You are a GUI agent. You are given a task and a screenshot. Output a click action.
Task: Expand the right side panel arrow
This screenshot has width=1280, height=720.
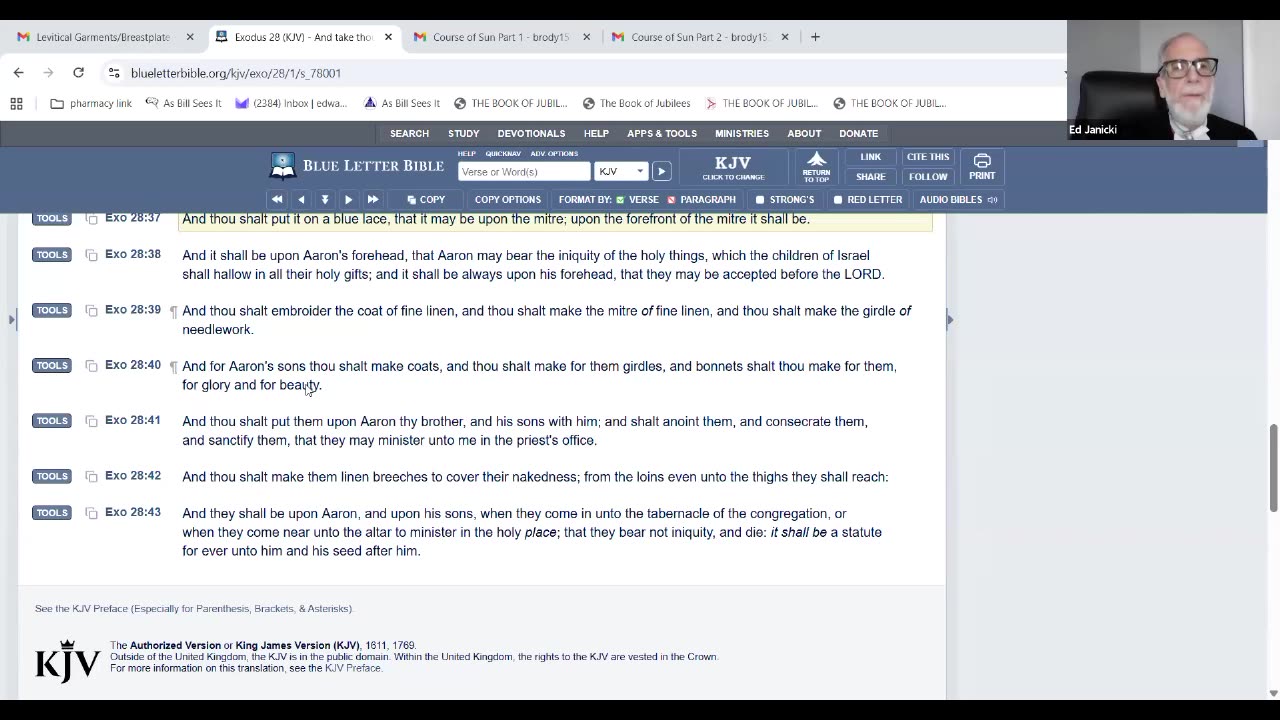[949, 320]
